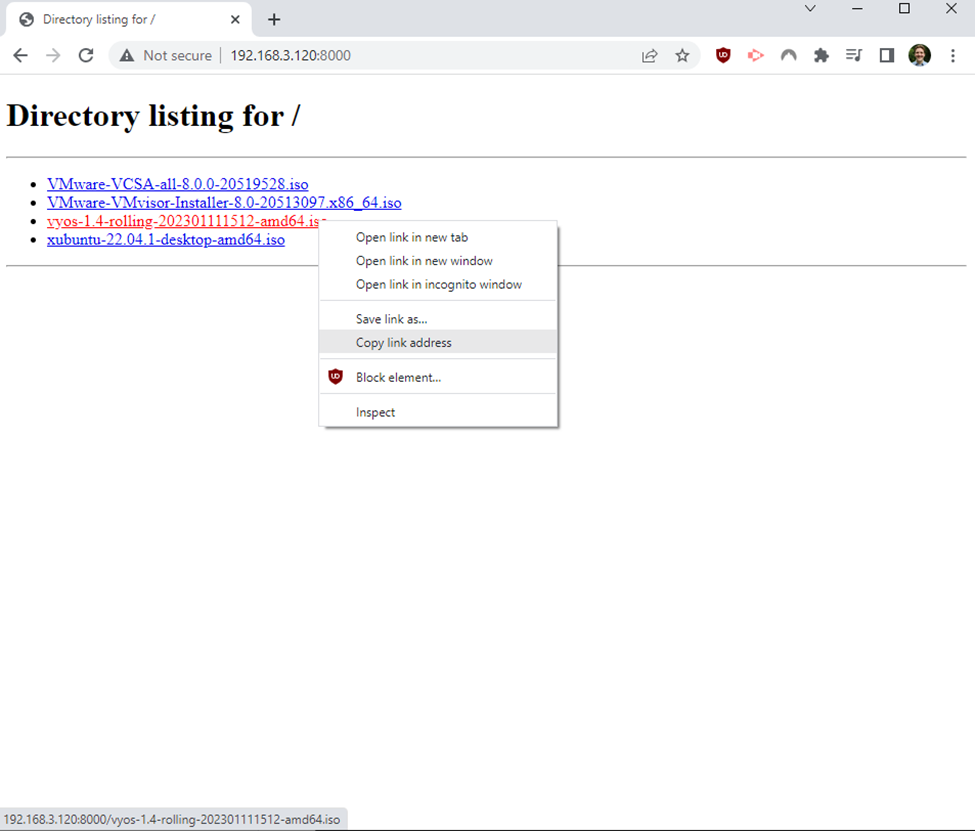The image size is (975, 831).
Task: Choose Open link in incognito window
Action: [438, 284]
